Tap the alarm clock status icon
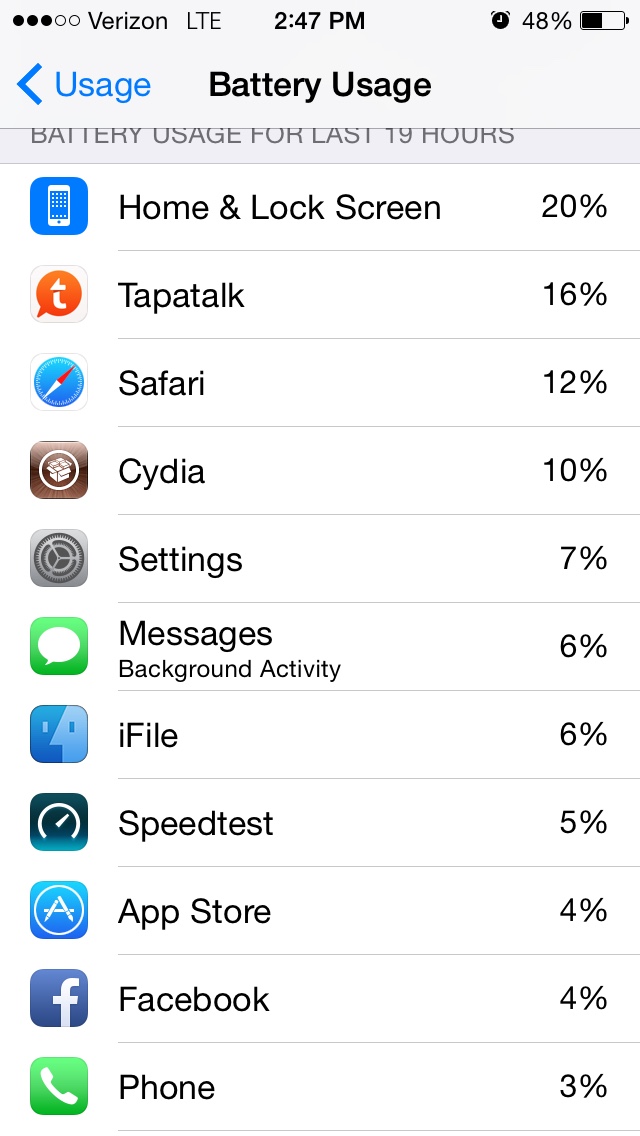 (500, 20)
